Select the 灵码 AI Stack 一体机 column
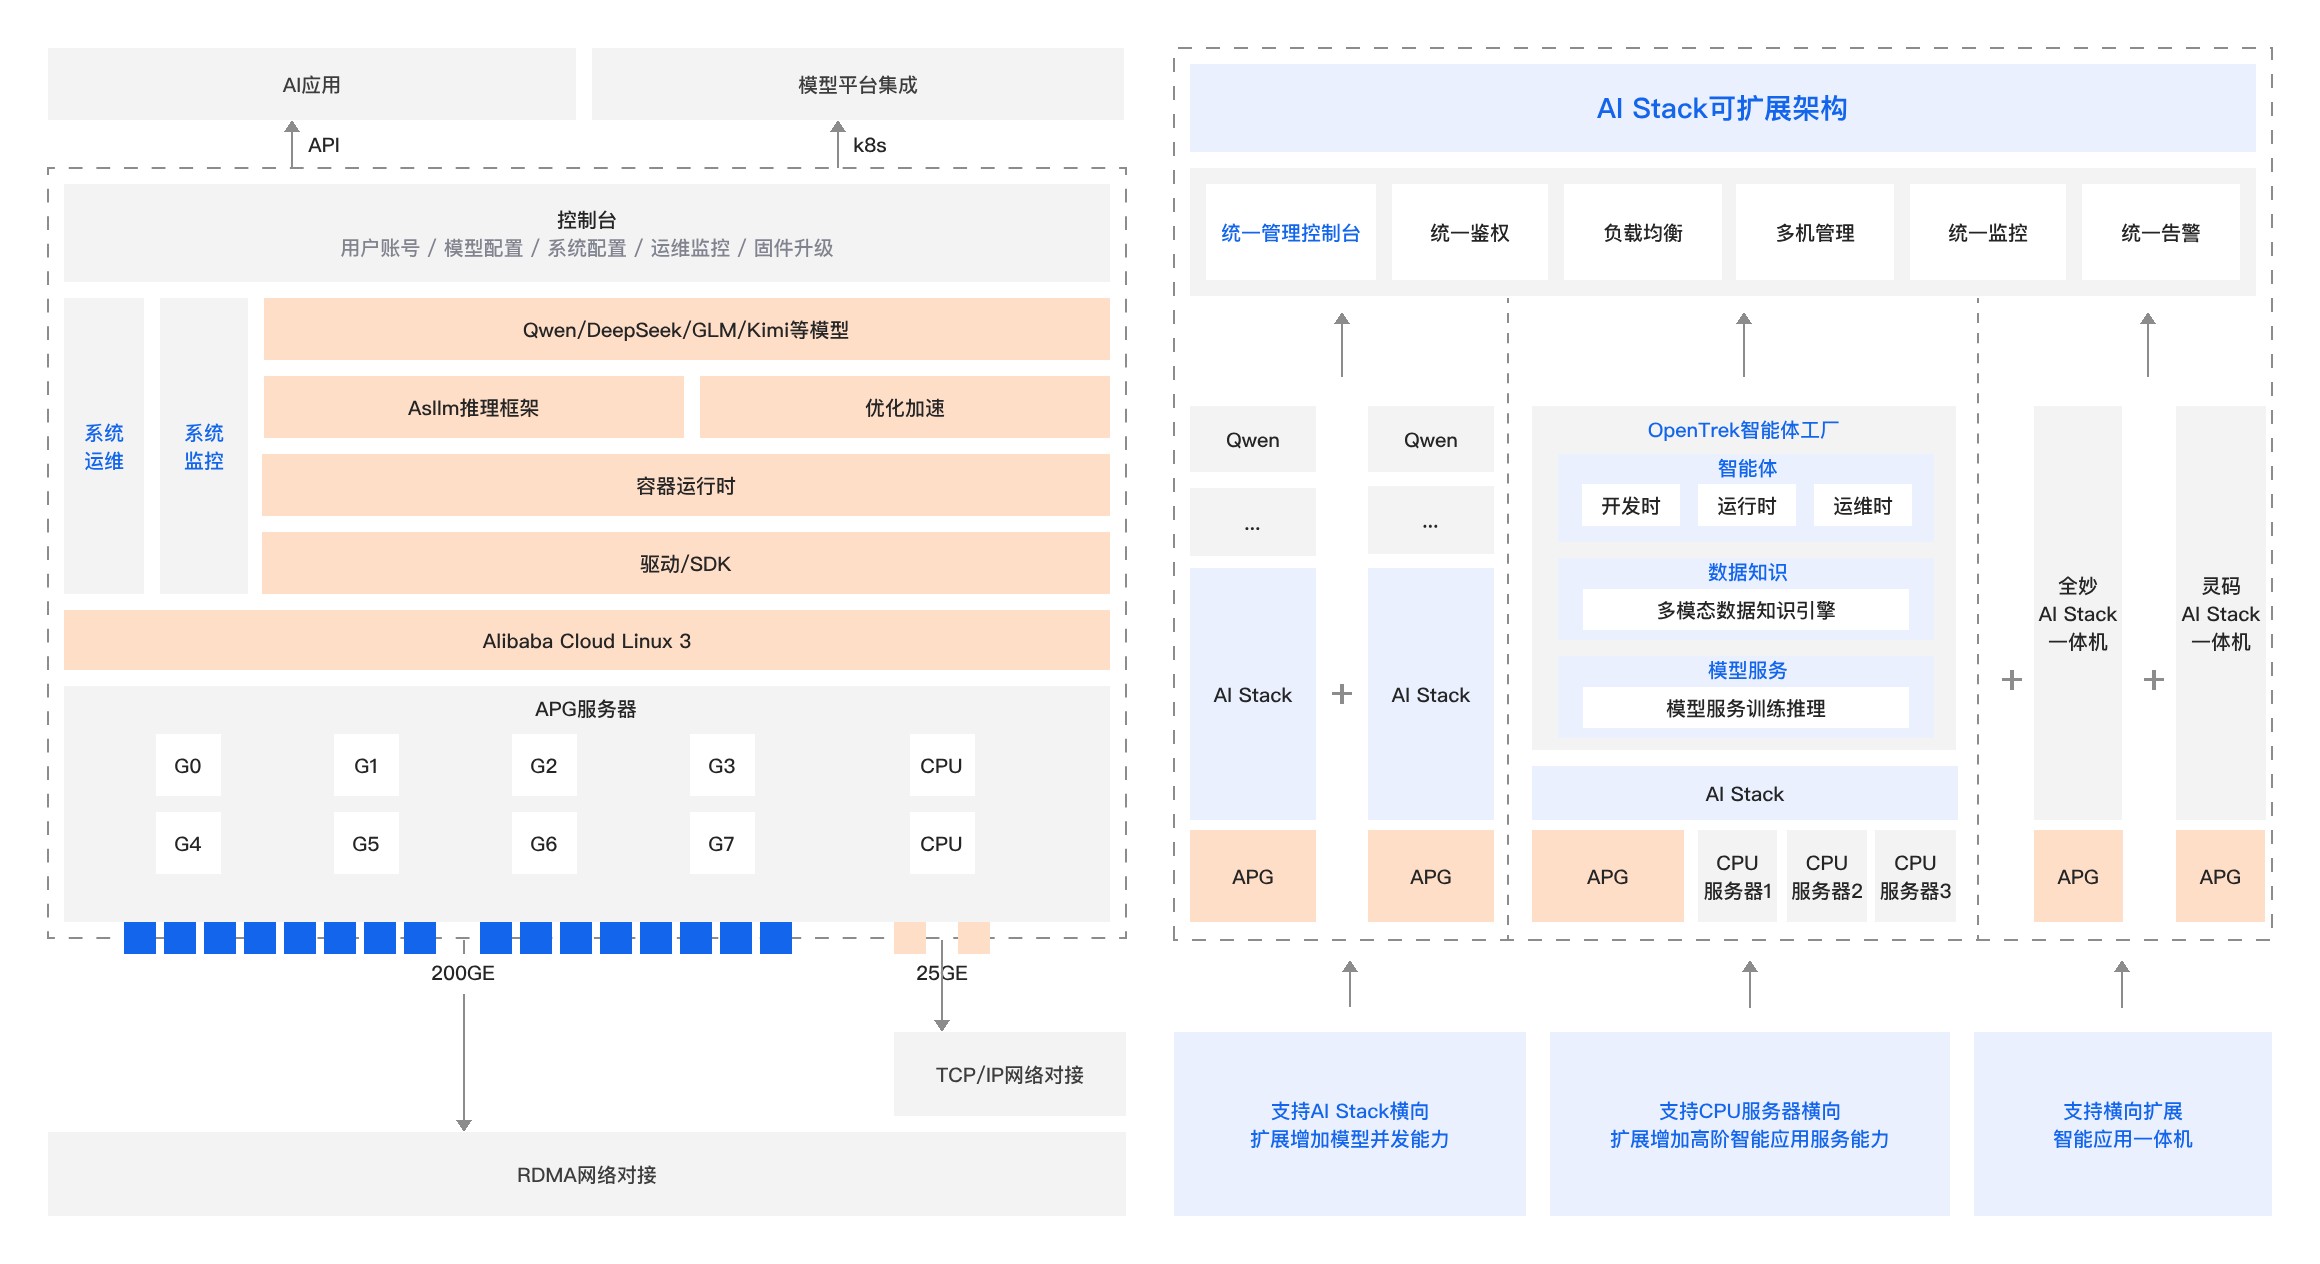Image resolution: width=2320 pixels, height=1264 pixels. [2221, 613]
